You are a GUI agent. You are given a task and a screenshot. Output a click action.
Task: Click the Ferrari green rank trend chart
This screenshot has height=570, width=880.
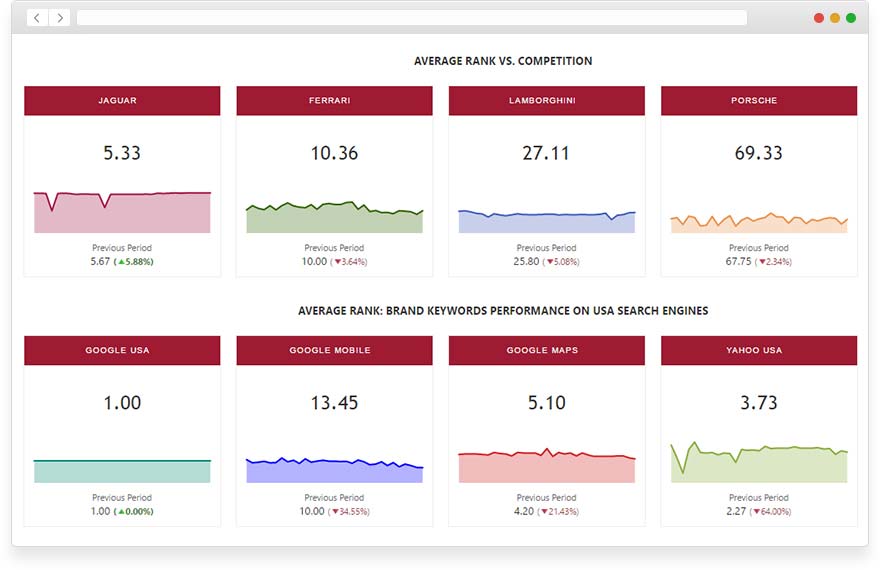coord(334,219)
